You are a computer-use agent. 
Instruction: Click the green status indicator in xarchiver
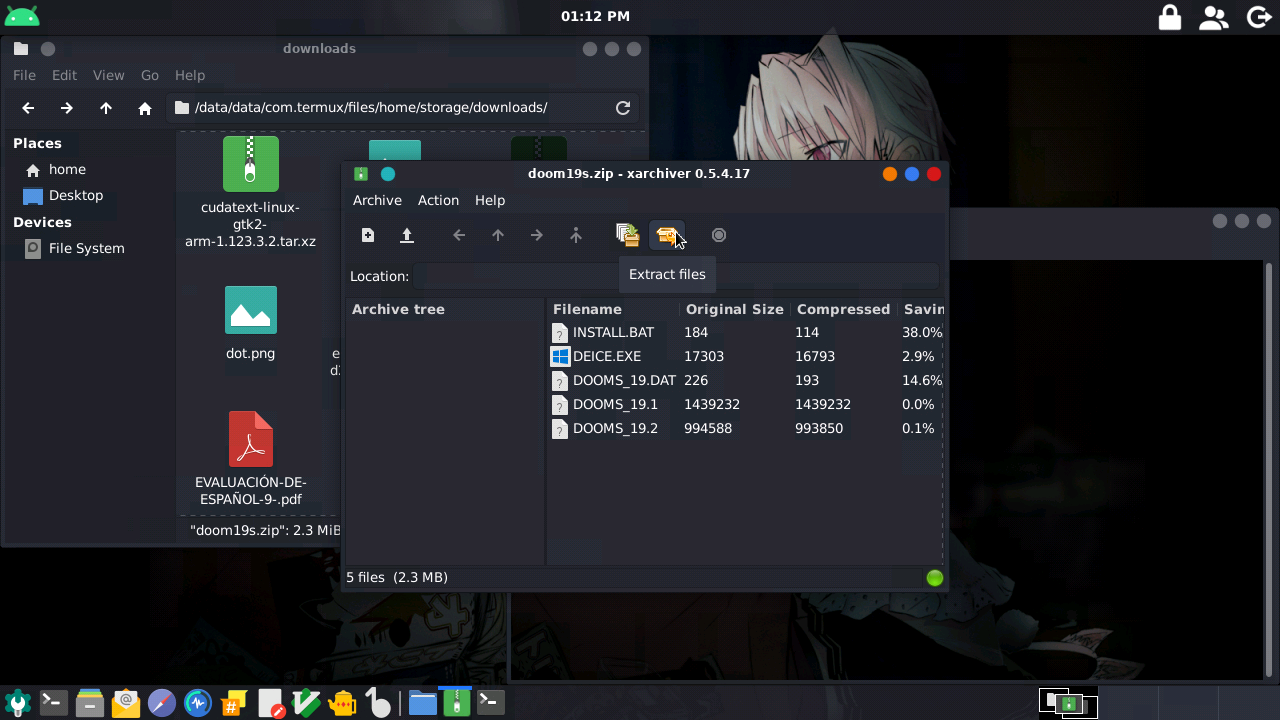(x=935, y=577)
